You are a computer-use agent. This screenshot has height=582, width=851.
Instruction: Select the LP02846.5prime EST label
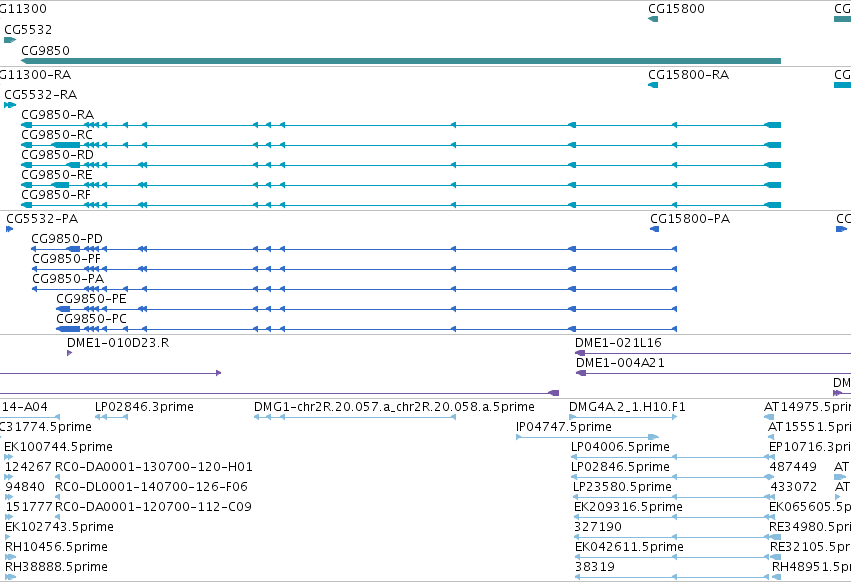[x=620, y=467]
